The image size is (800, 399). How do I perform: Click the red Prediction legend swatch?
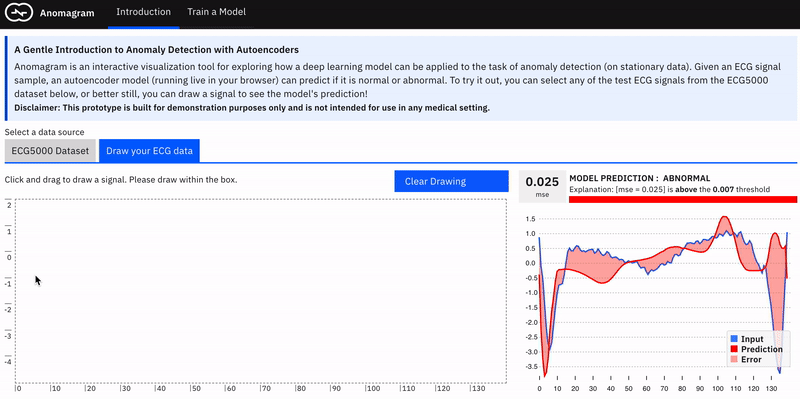coord(735,349)
